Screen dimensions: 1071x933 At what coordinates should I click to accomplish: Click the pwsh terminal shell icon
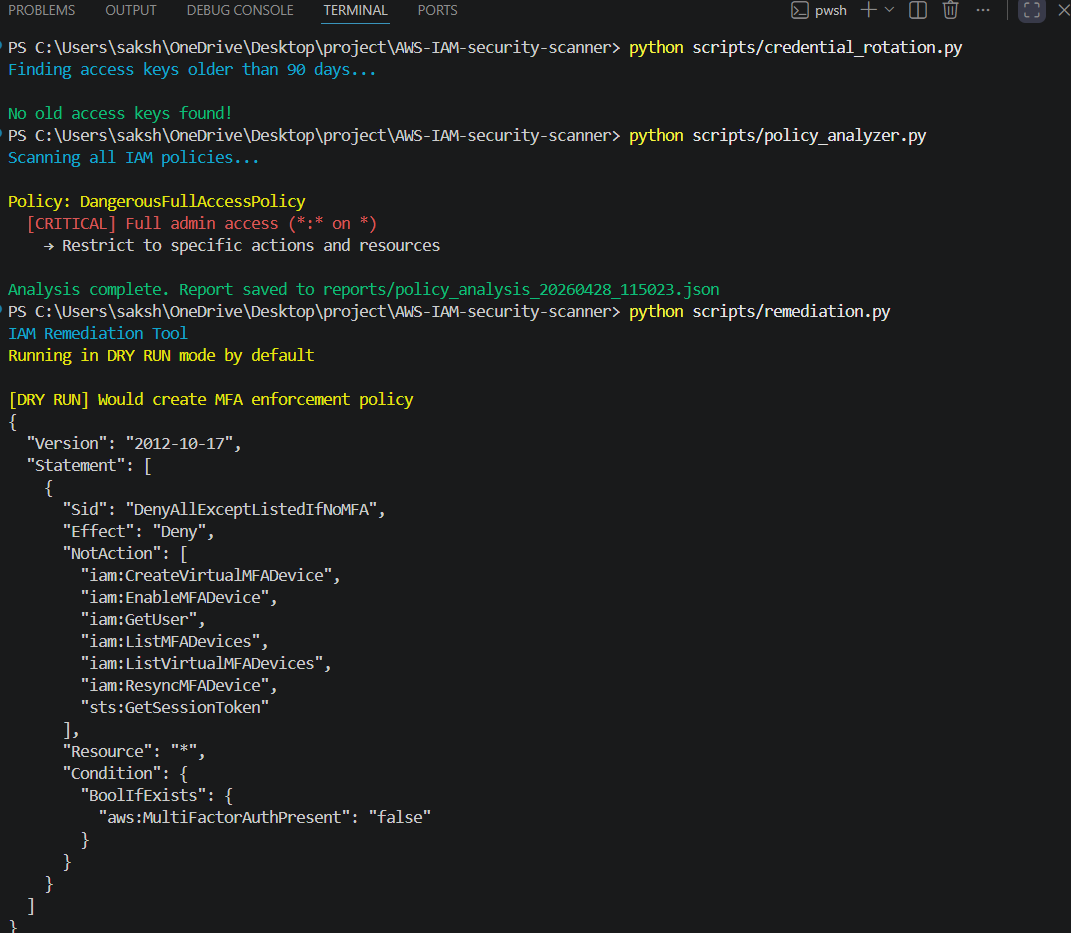coord(799,10)
